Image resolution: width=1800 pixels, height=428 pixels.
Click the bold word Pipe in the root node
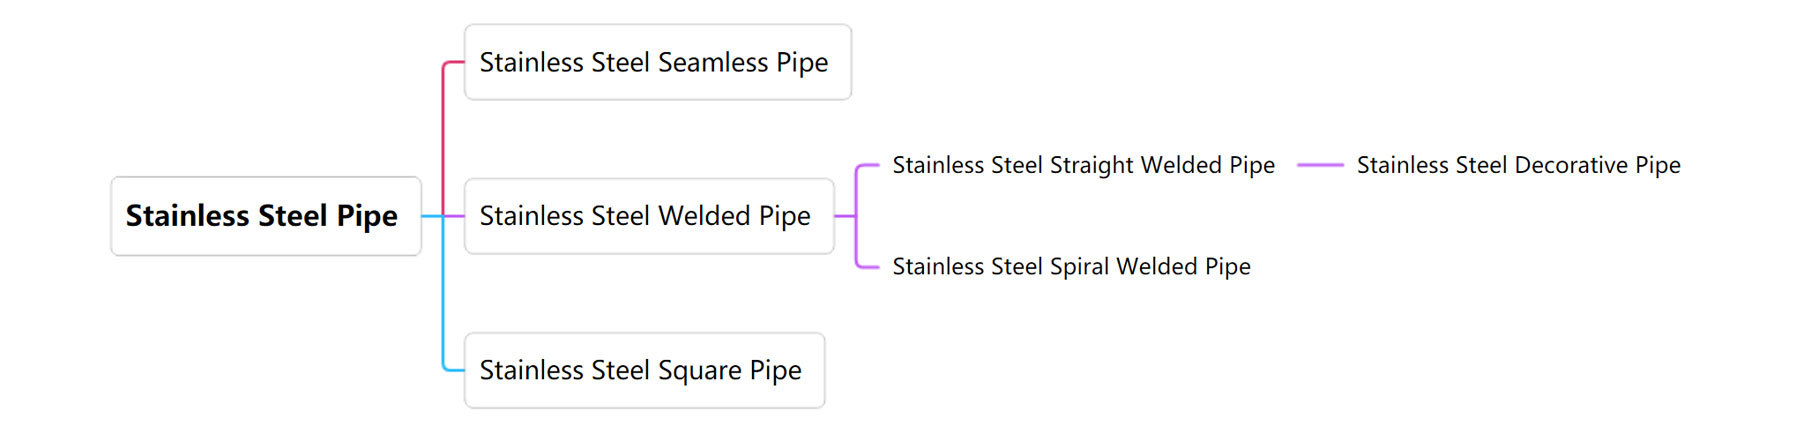367,216
